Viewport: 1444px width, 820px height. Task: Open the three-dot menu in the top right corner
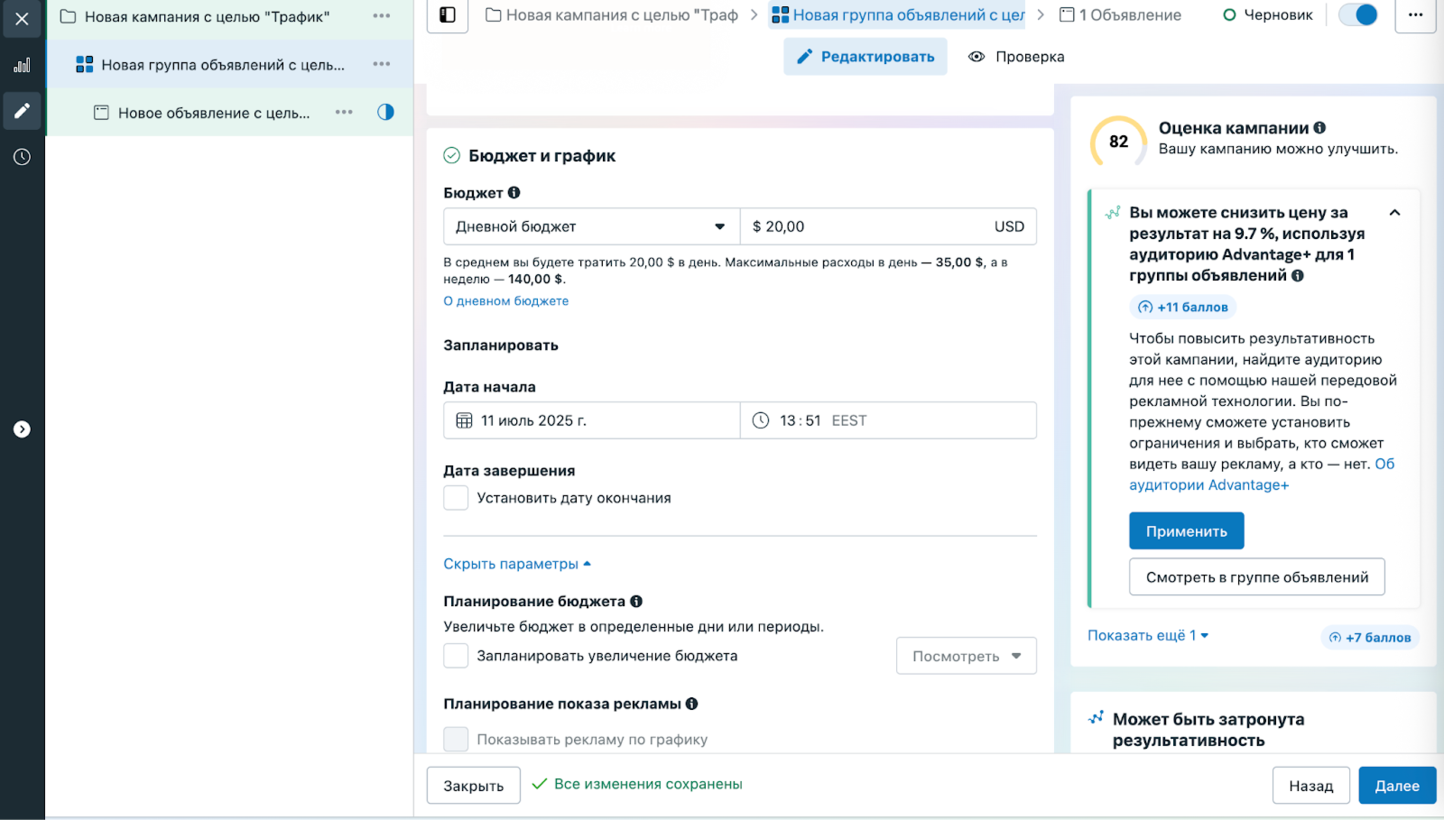coord(1416,15)
